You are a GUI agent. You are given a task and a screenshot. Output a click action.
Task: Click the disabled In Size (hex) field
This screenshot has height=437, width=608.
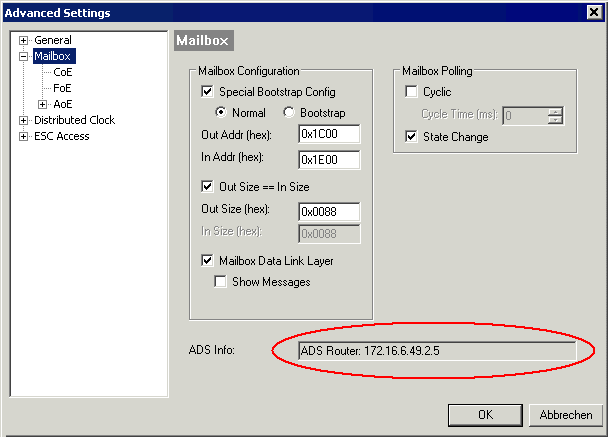click(x=329, y=234)
